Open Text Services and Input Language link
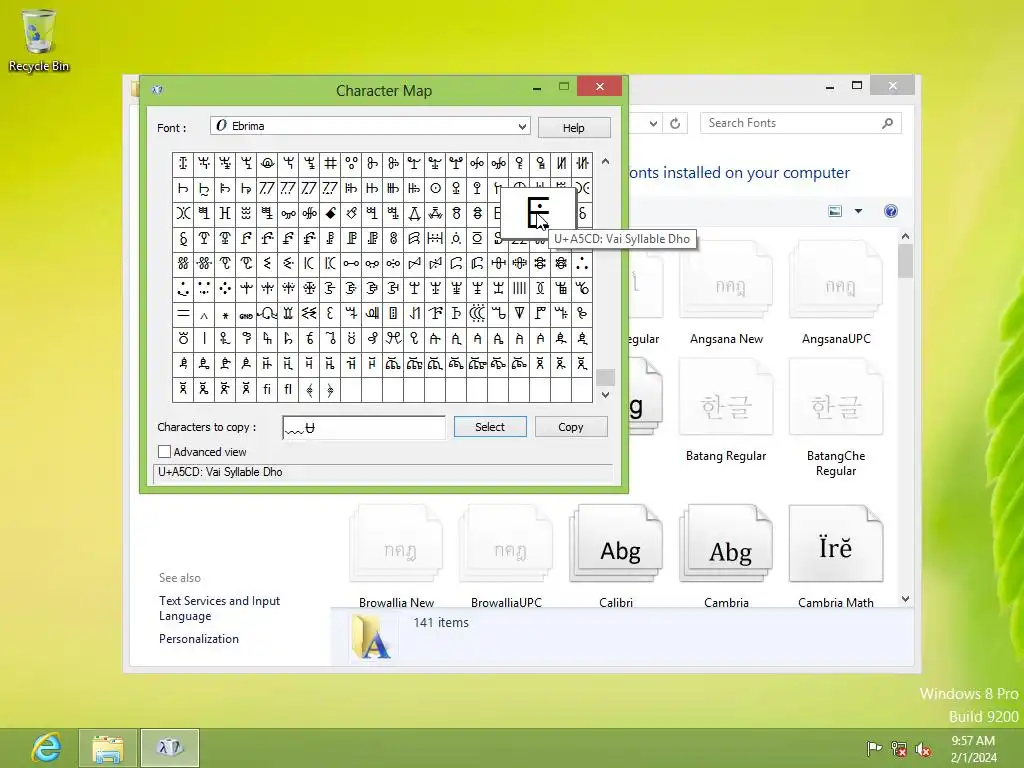1024x768 pixels. click(x=219, y=608)
